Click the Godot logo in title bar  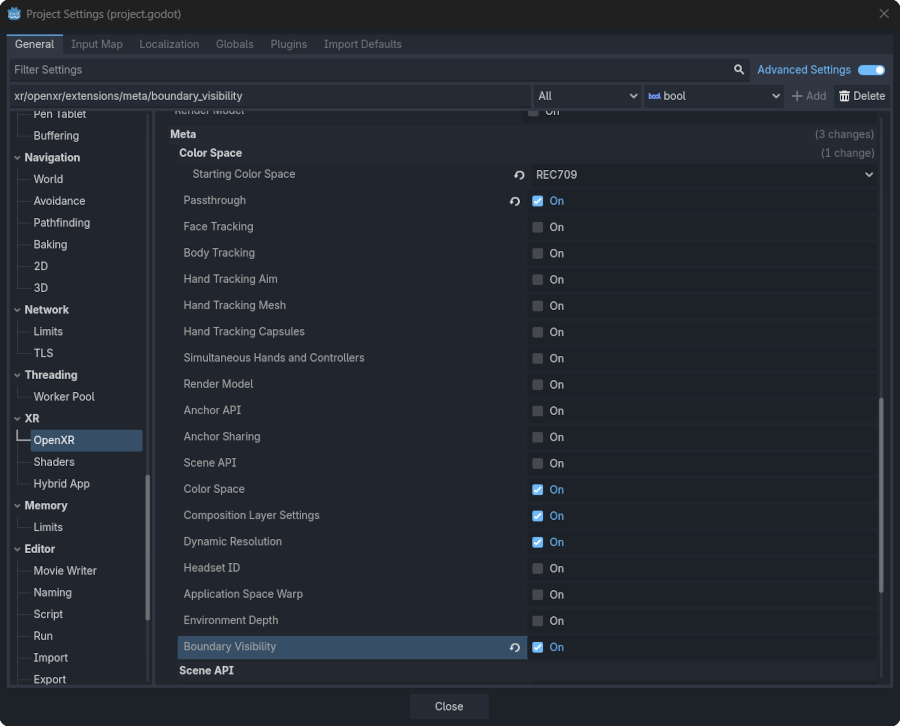tap(14, 14)
